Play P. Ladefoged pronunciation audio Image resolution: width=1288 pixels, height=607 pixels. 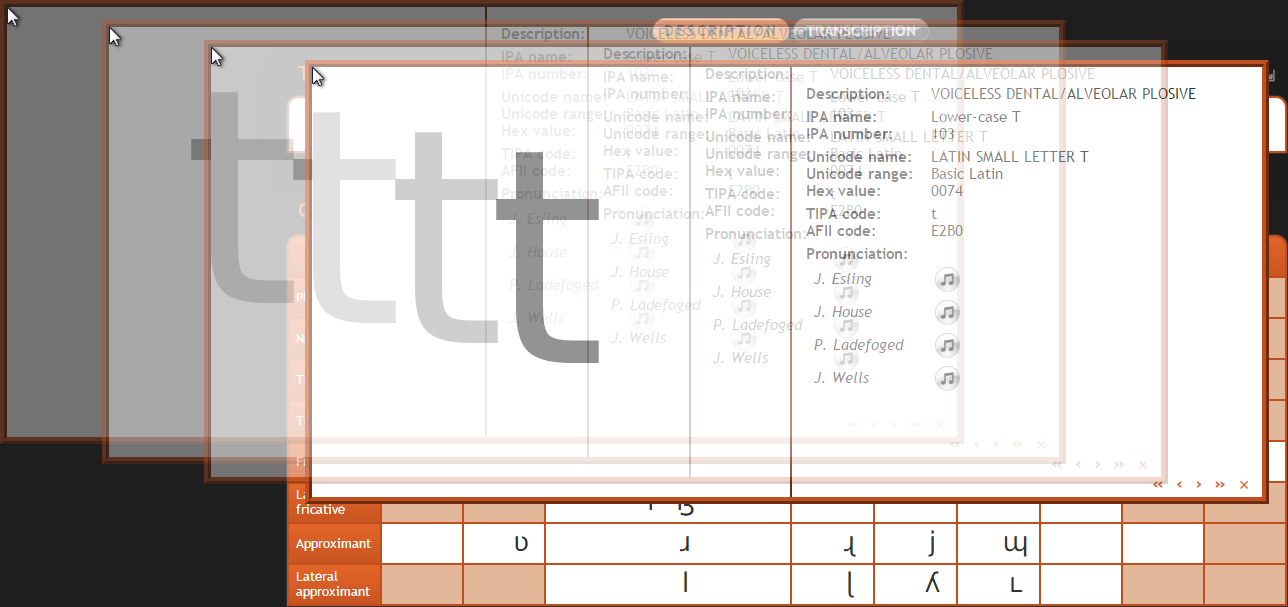[x=947, y=345]
